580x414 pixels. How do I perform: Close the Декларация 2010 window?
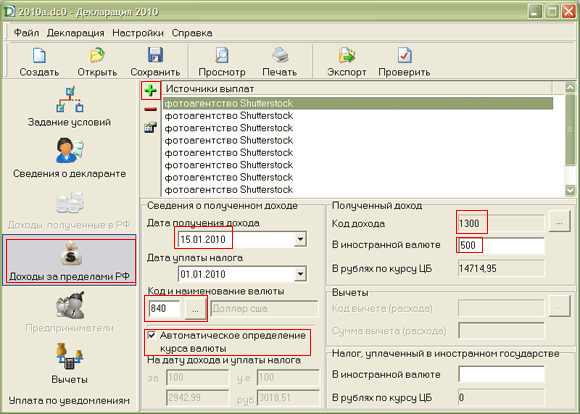[x=569, y=11]
